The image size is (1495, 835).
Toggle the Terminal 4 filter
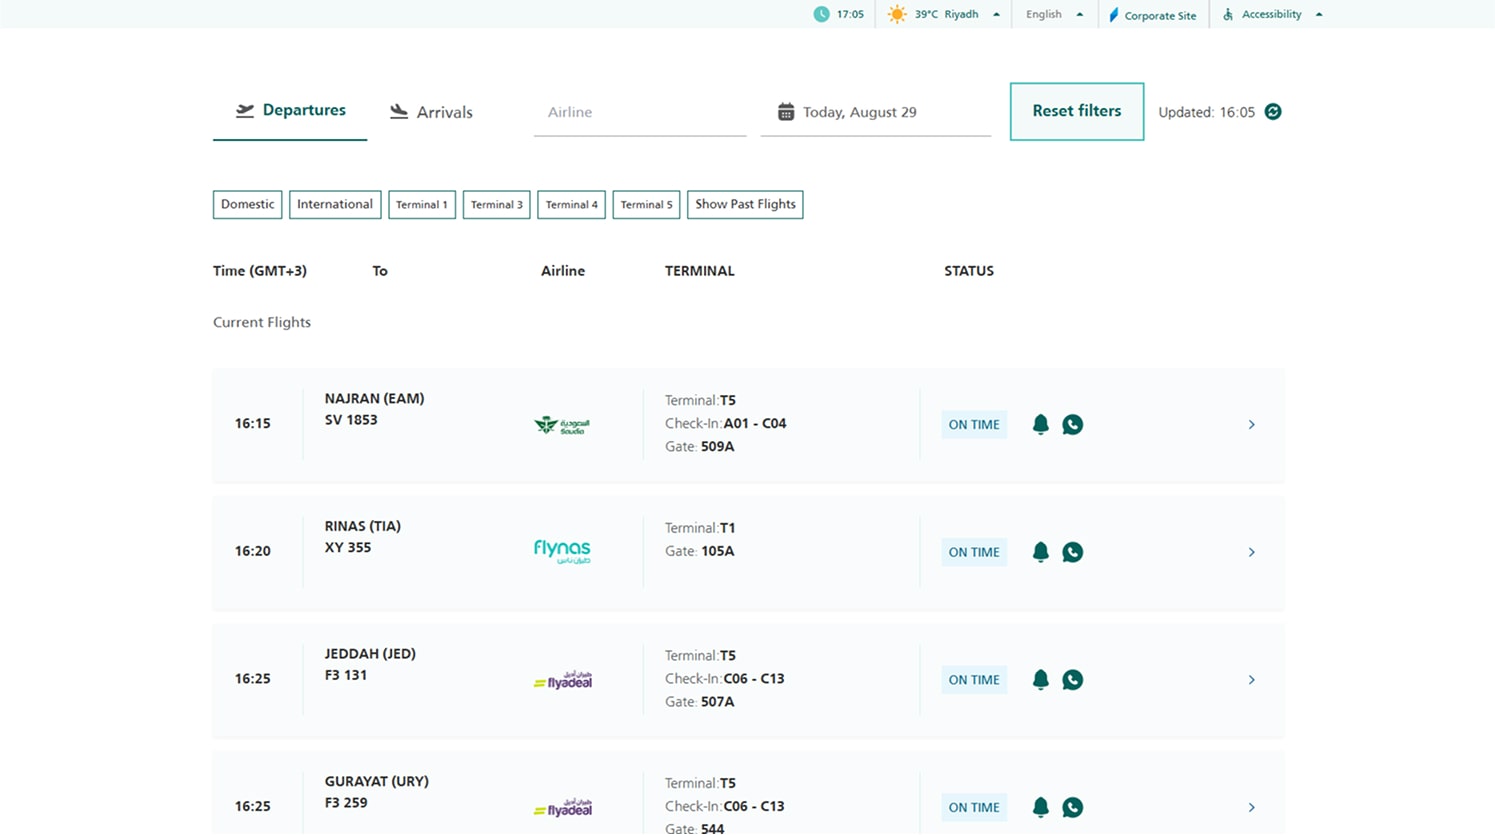(x=572, y=204)
